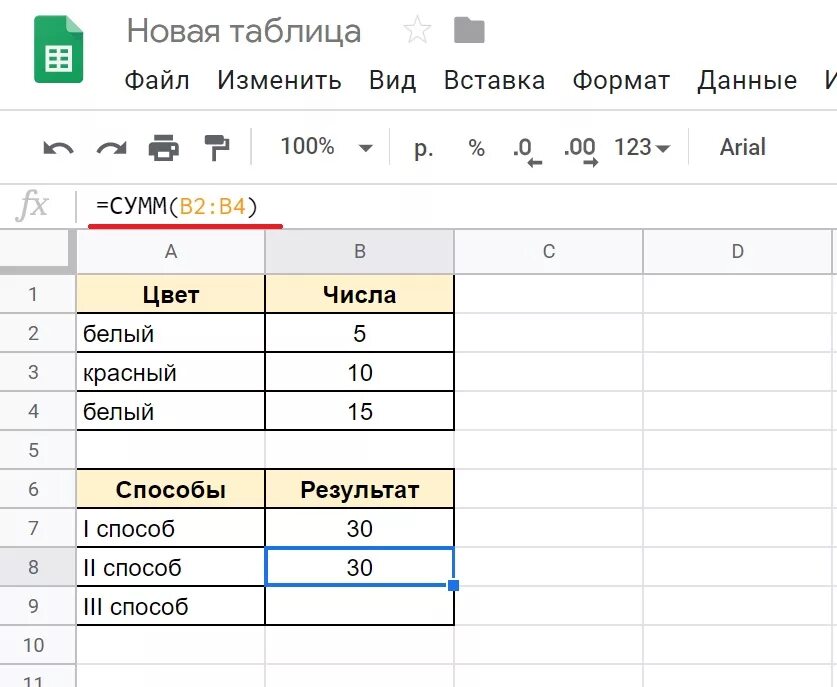Select column C header
837x687 pixels.
[548, 252]
